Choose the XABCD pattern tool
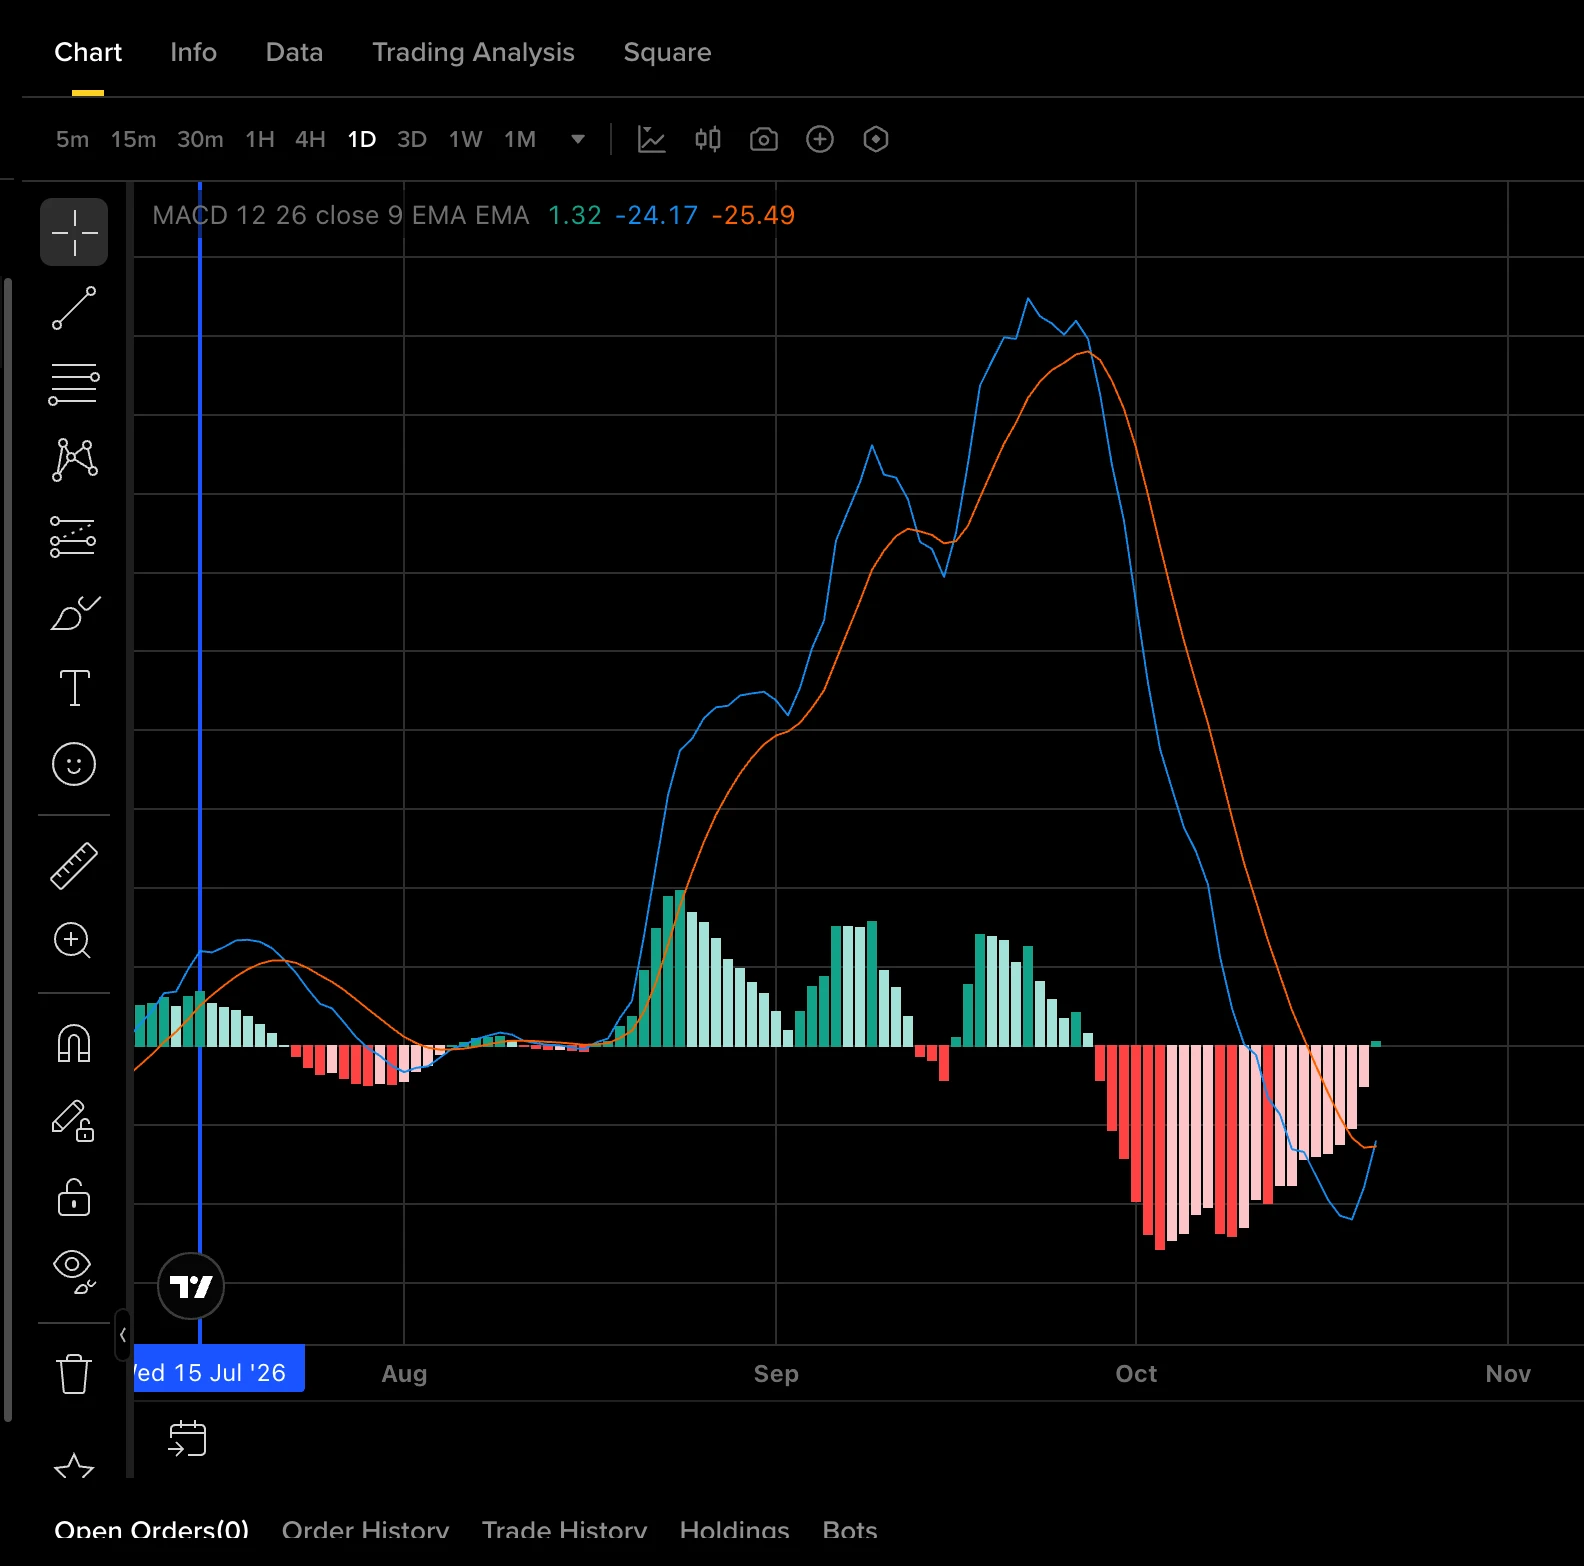This screenshot has height=1566, width=1584. click(x=74, y=460)
